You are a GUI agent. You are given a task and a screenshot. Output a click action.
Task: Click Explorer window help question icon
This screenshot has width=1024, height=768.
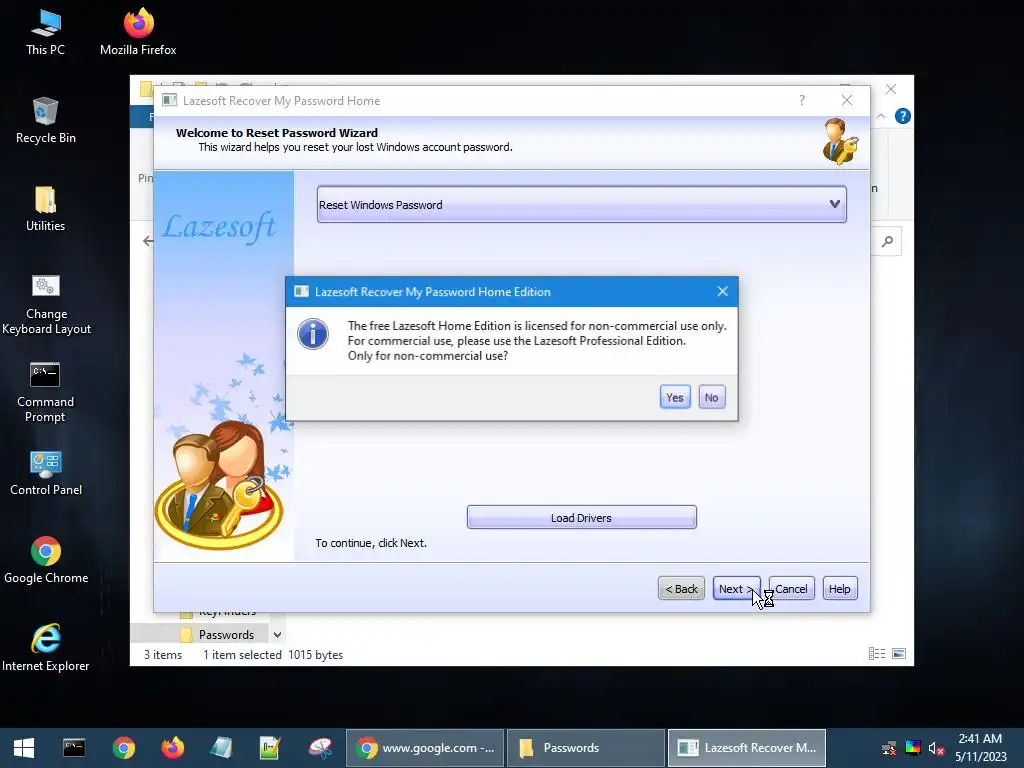click(903, 116)
